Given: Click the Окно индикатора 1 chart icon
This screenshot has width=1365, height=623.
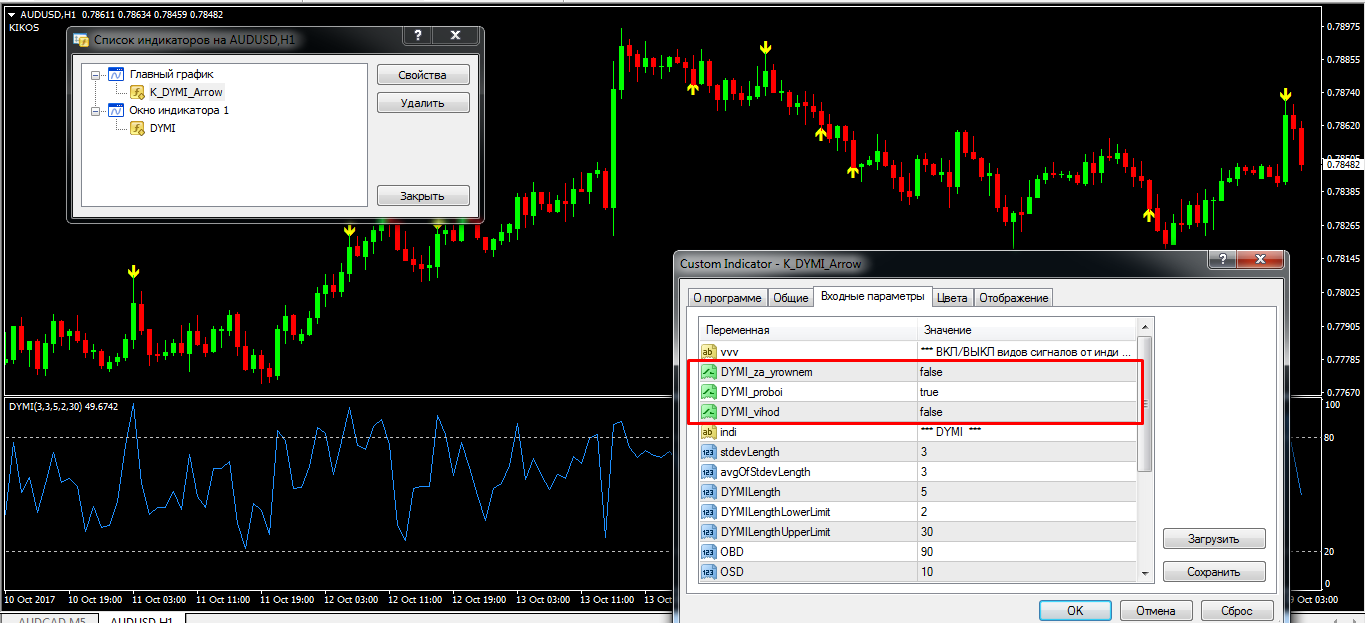Looking at the screenshot, I should click(116, 110).
